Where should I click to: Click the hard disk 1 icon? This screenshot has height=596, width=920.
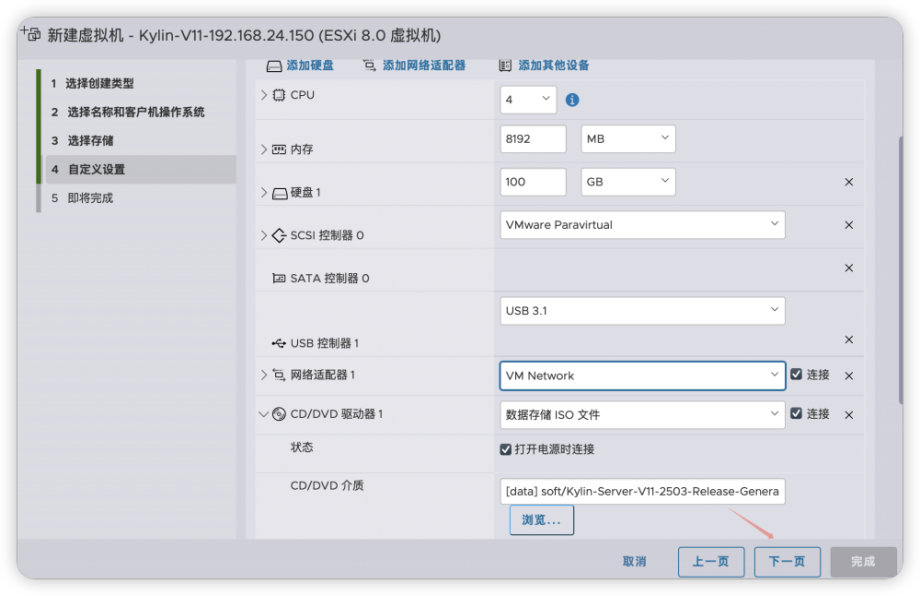click(x=280, y=193)
